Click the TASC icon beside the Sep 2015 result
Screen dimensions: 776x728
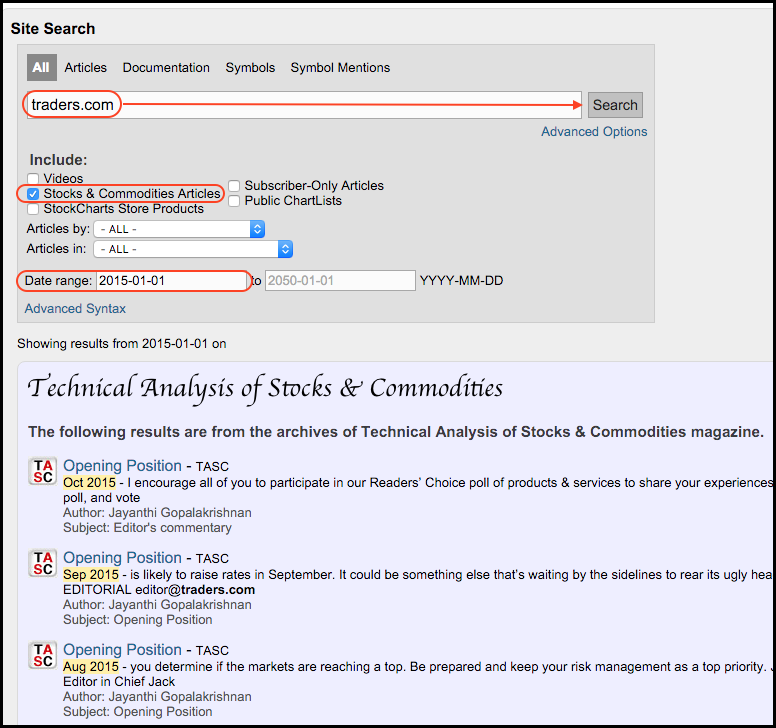tap(43, 563)
